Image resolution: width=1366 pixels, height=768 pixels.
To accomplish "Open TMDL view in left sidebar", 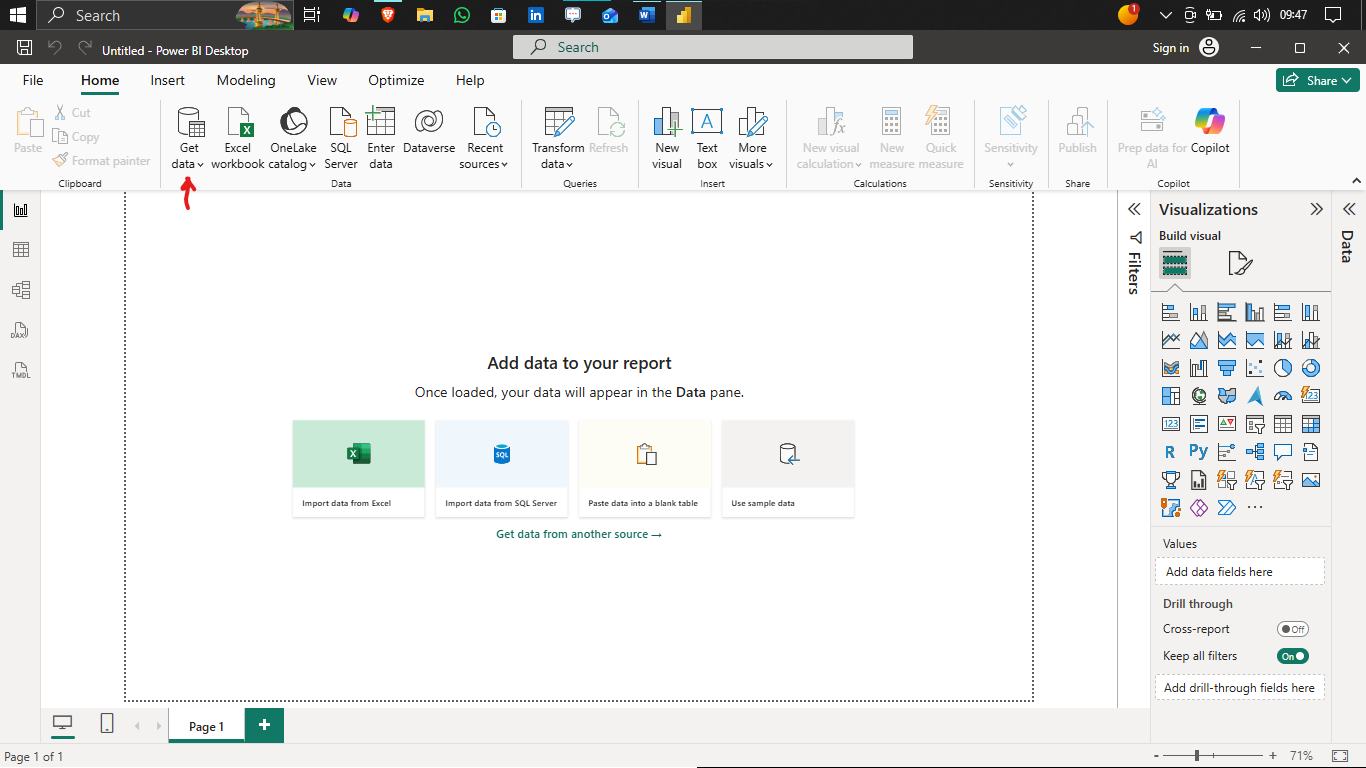I will tap(20, 370).
